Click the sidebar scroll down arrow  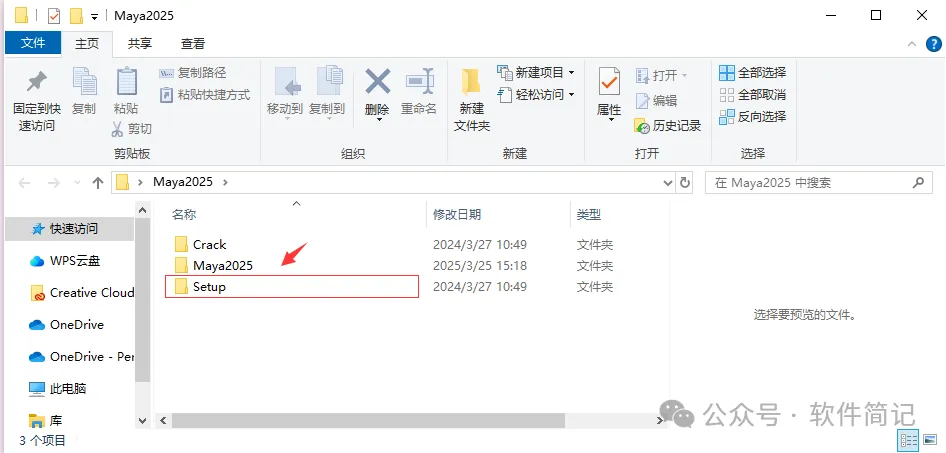(143, 420)
